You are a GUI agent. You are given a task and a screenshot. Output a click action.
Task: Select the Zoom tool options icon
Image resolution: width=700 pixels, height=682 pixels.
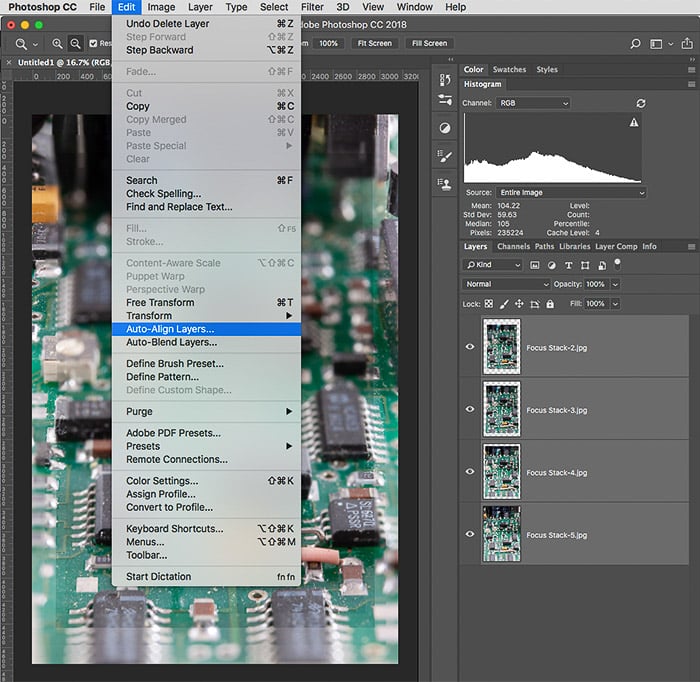pos(21,44)
